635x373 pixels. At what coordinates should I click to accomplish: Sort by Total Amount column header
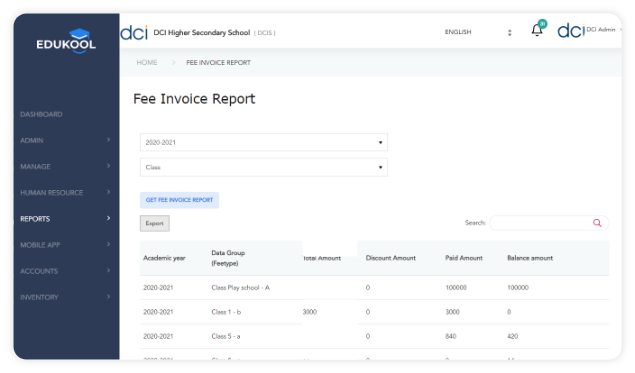click(x=322, y=258)
